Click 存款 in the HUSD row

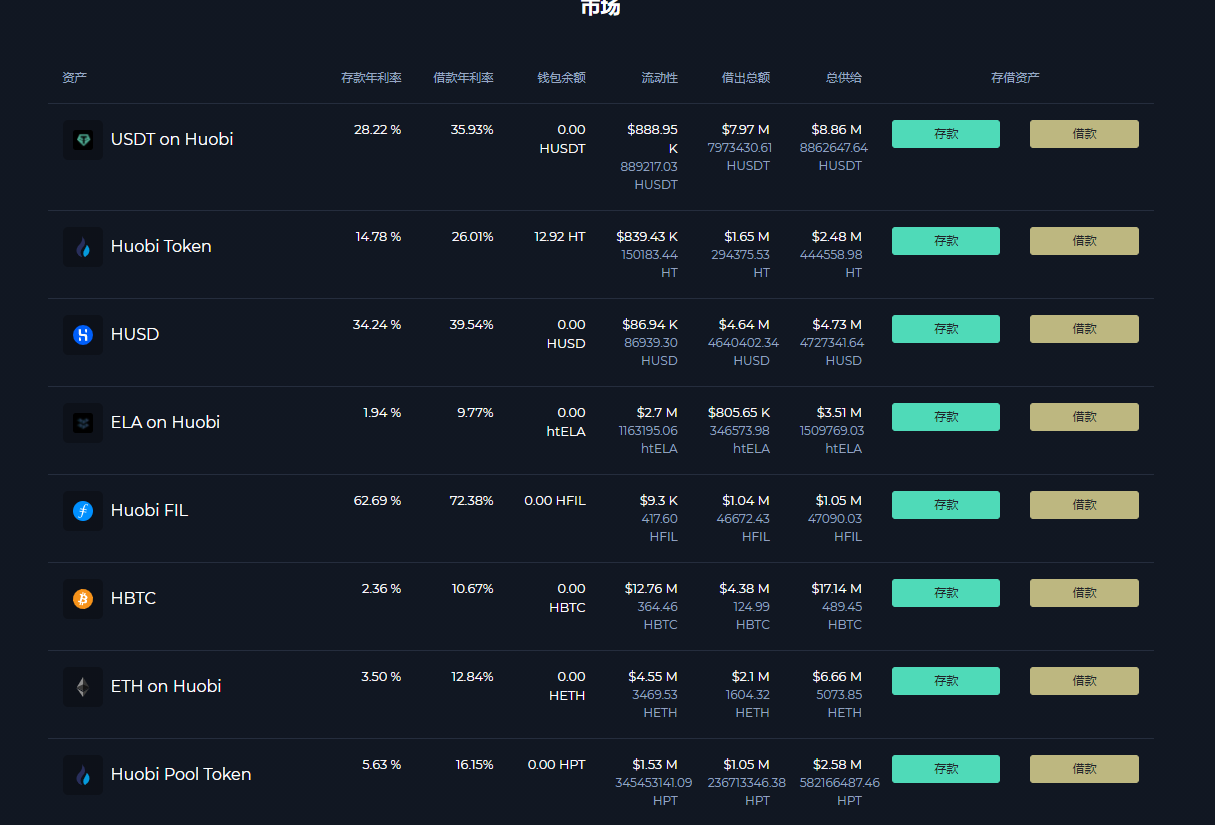[x=946, y=329]
